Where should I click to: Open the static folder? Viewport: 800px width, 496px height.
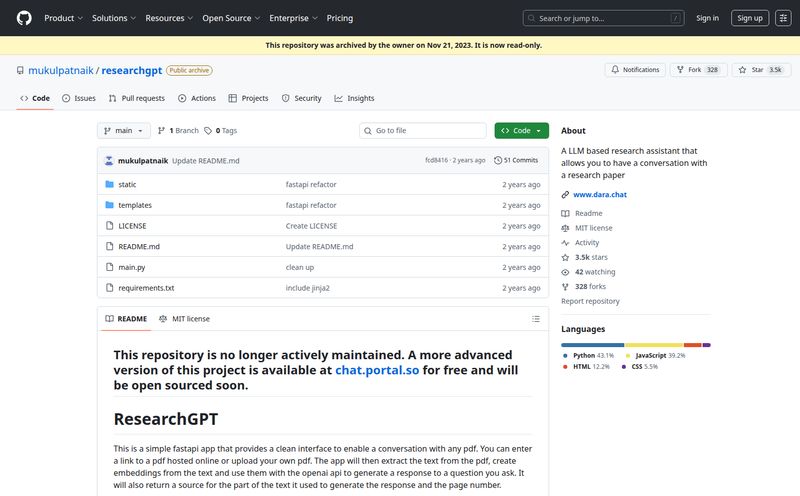(x=127, y=185)
